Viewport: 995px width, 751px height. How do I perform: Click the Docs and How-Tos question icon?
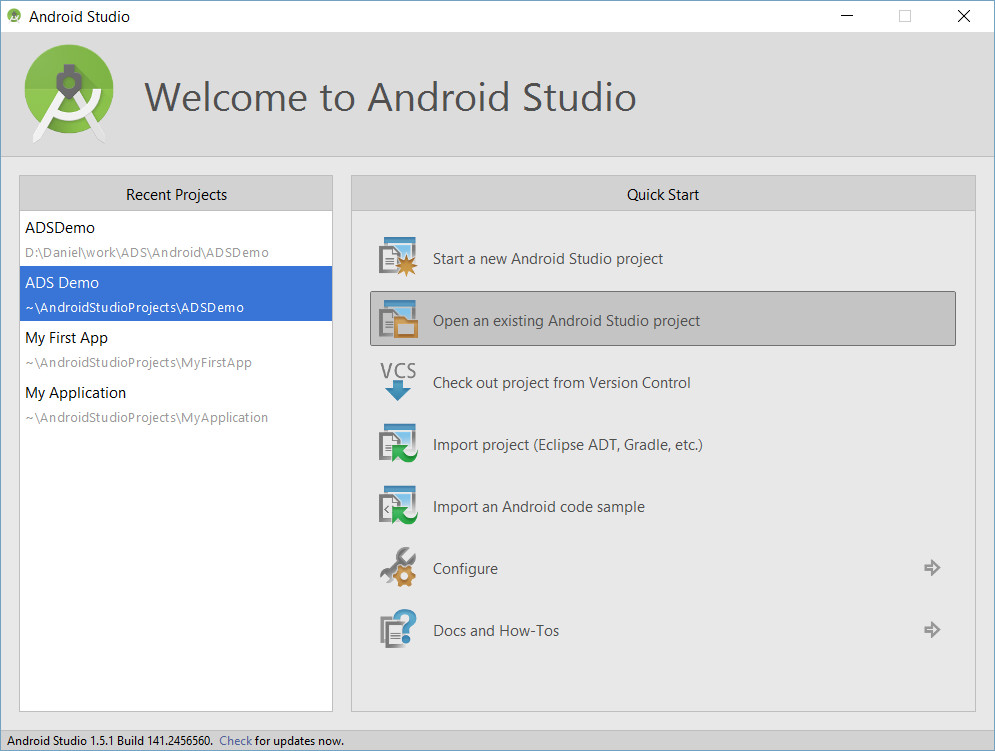pyautogui.click(x=398, y=629)
